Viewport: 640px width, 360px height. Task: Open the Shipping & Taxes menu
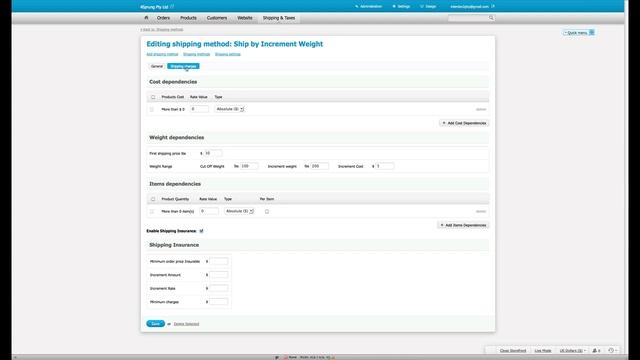[x=279, y=18]
